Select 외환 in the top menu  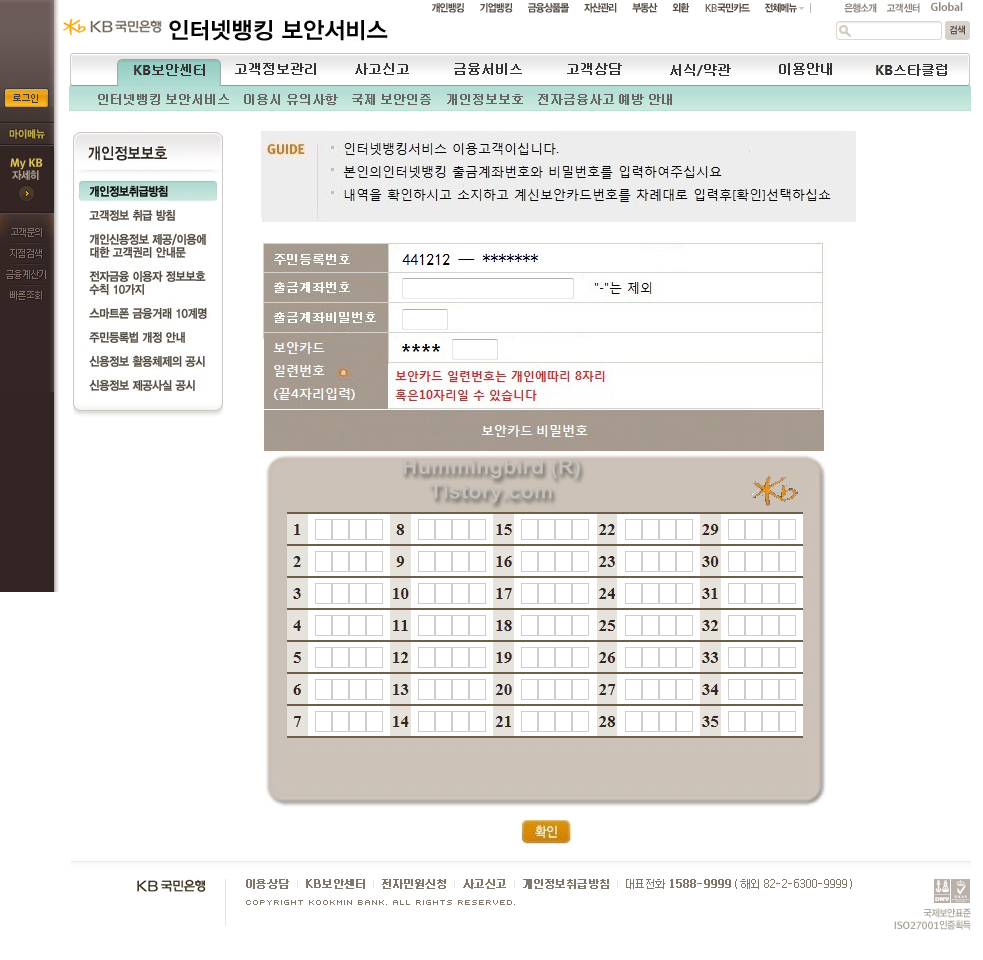680,8
